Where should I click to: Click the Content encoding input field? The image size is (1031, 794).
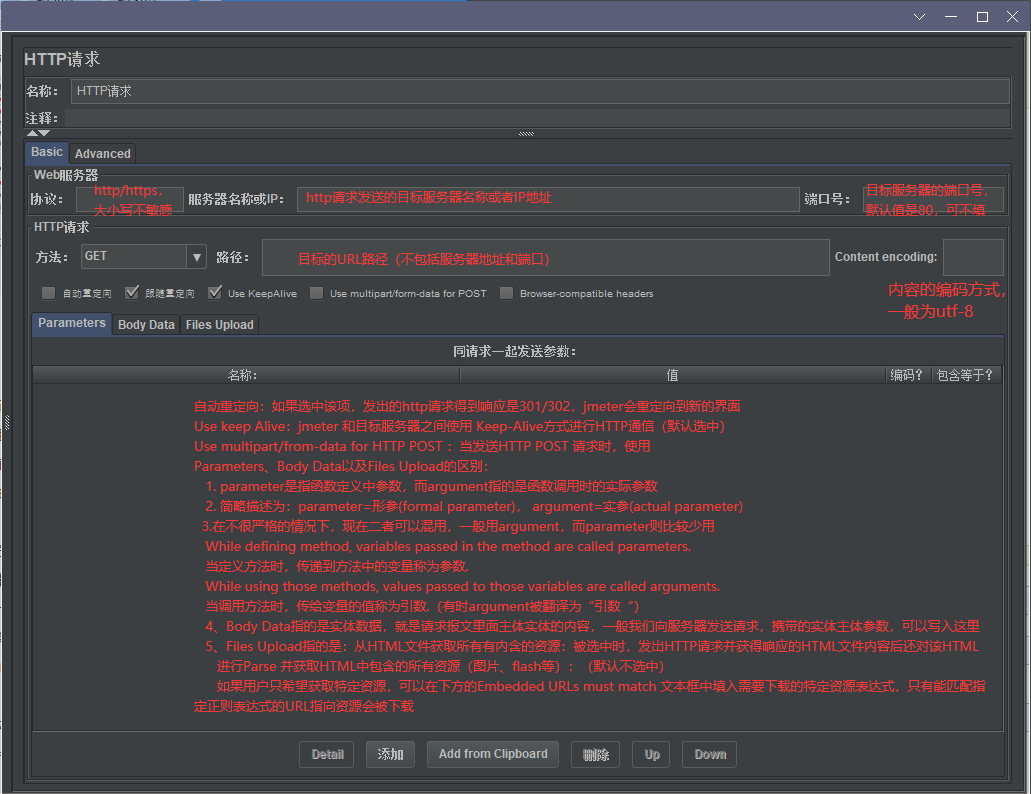pyautogui.click(x=973, y=257)
